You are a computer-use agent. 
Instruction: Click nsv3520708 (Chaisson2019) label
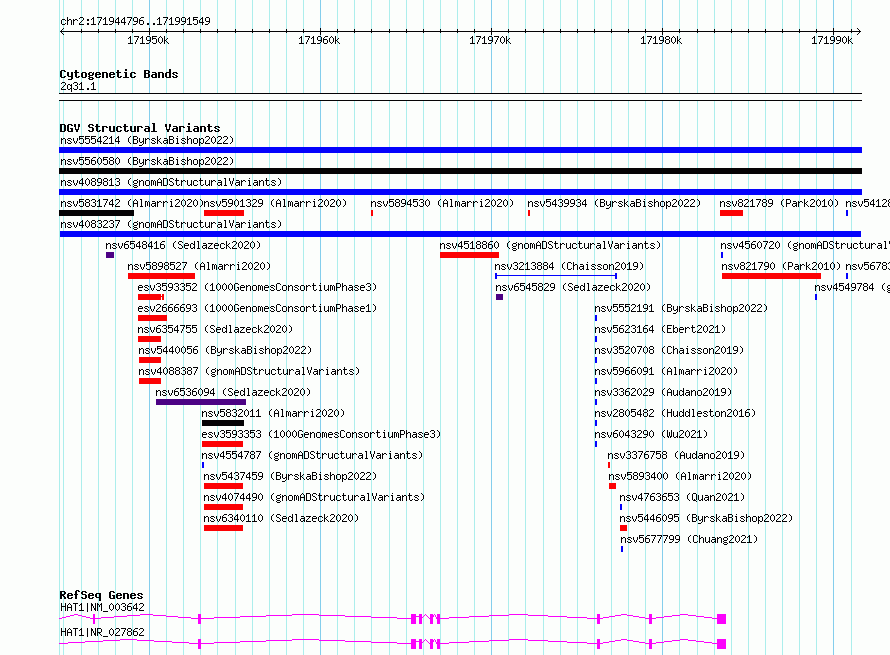(669, 350)
